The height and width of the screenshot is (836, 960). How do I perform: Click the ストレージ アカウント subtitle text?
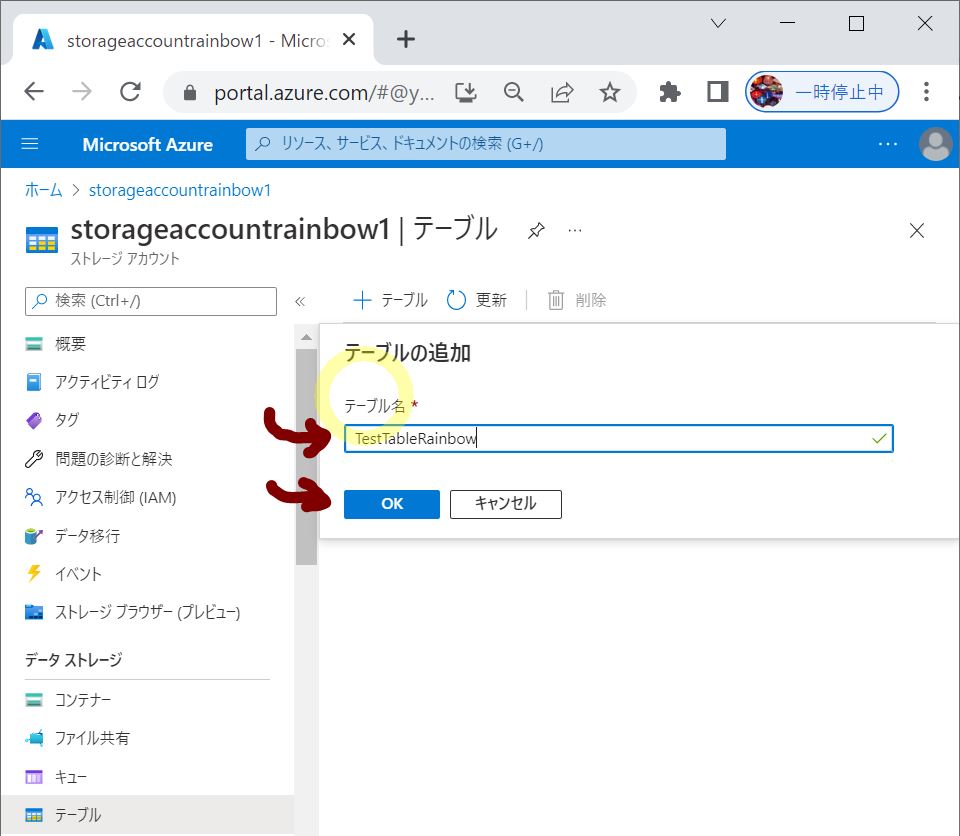125,258
